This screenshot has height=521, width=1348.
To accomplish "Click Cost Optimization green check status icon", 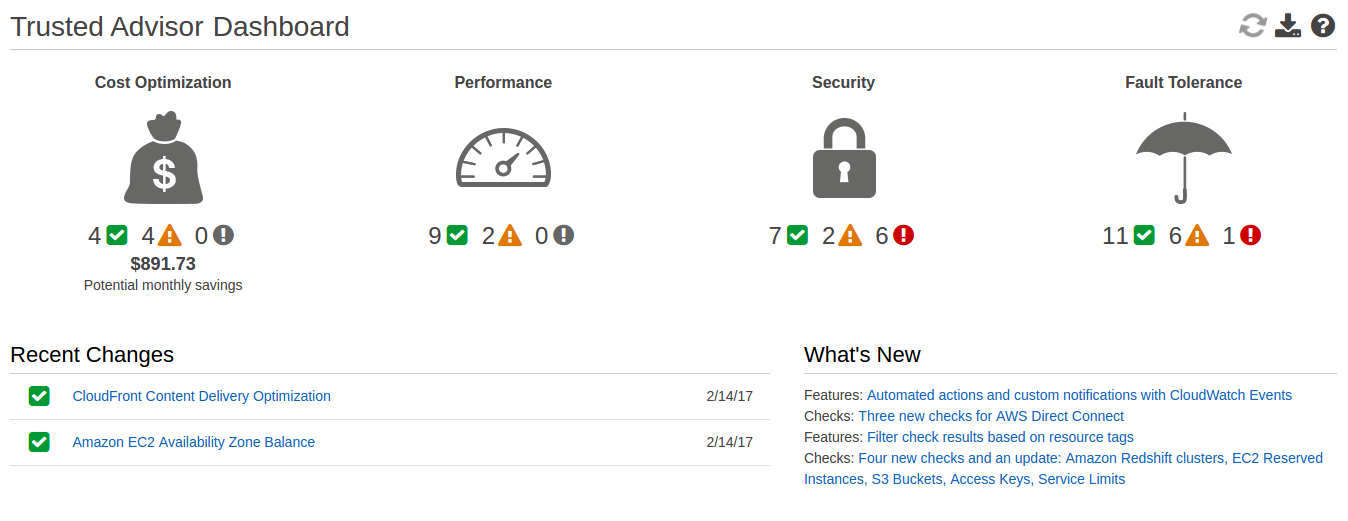I will tap(117, 236).
